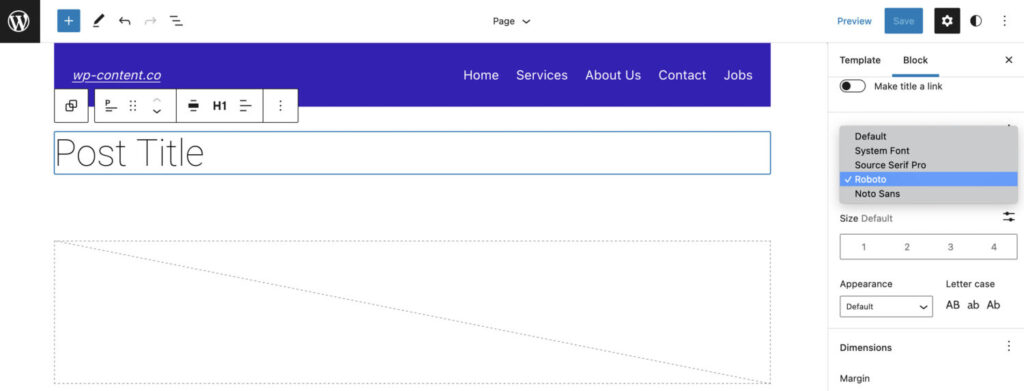Click the empty post content placeholder block
1024x391 pixels.
pyautogui.click(x=412, y=312)
